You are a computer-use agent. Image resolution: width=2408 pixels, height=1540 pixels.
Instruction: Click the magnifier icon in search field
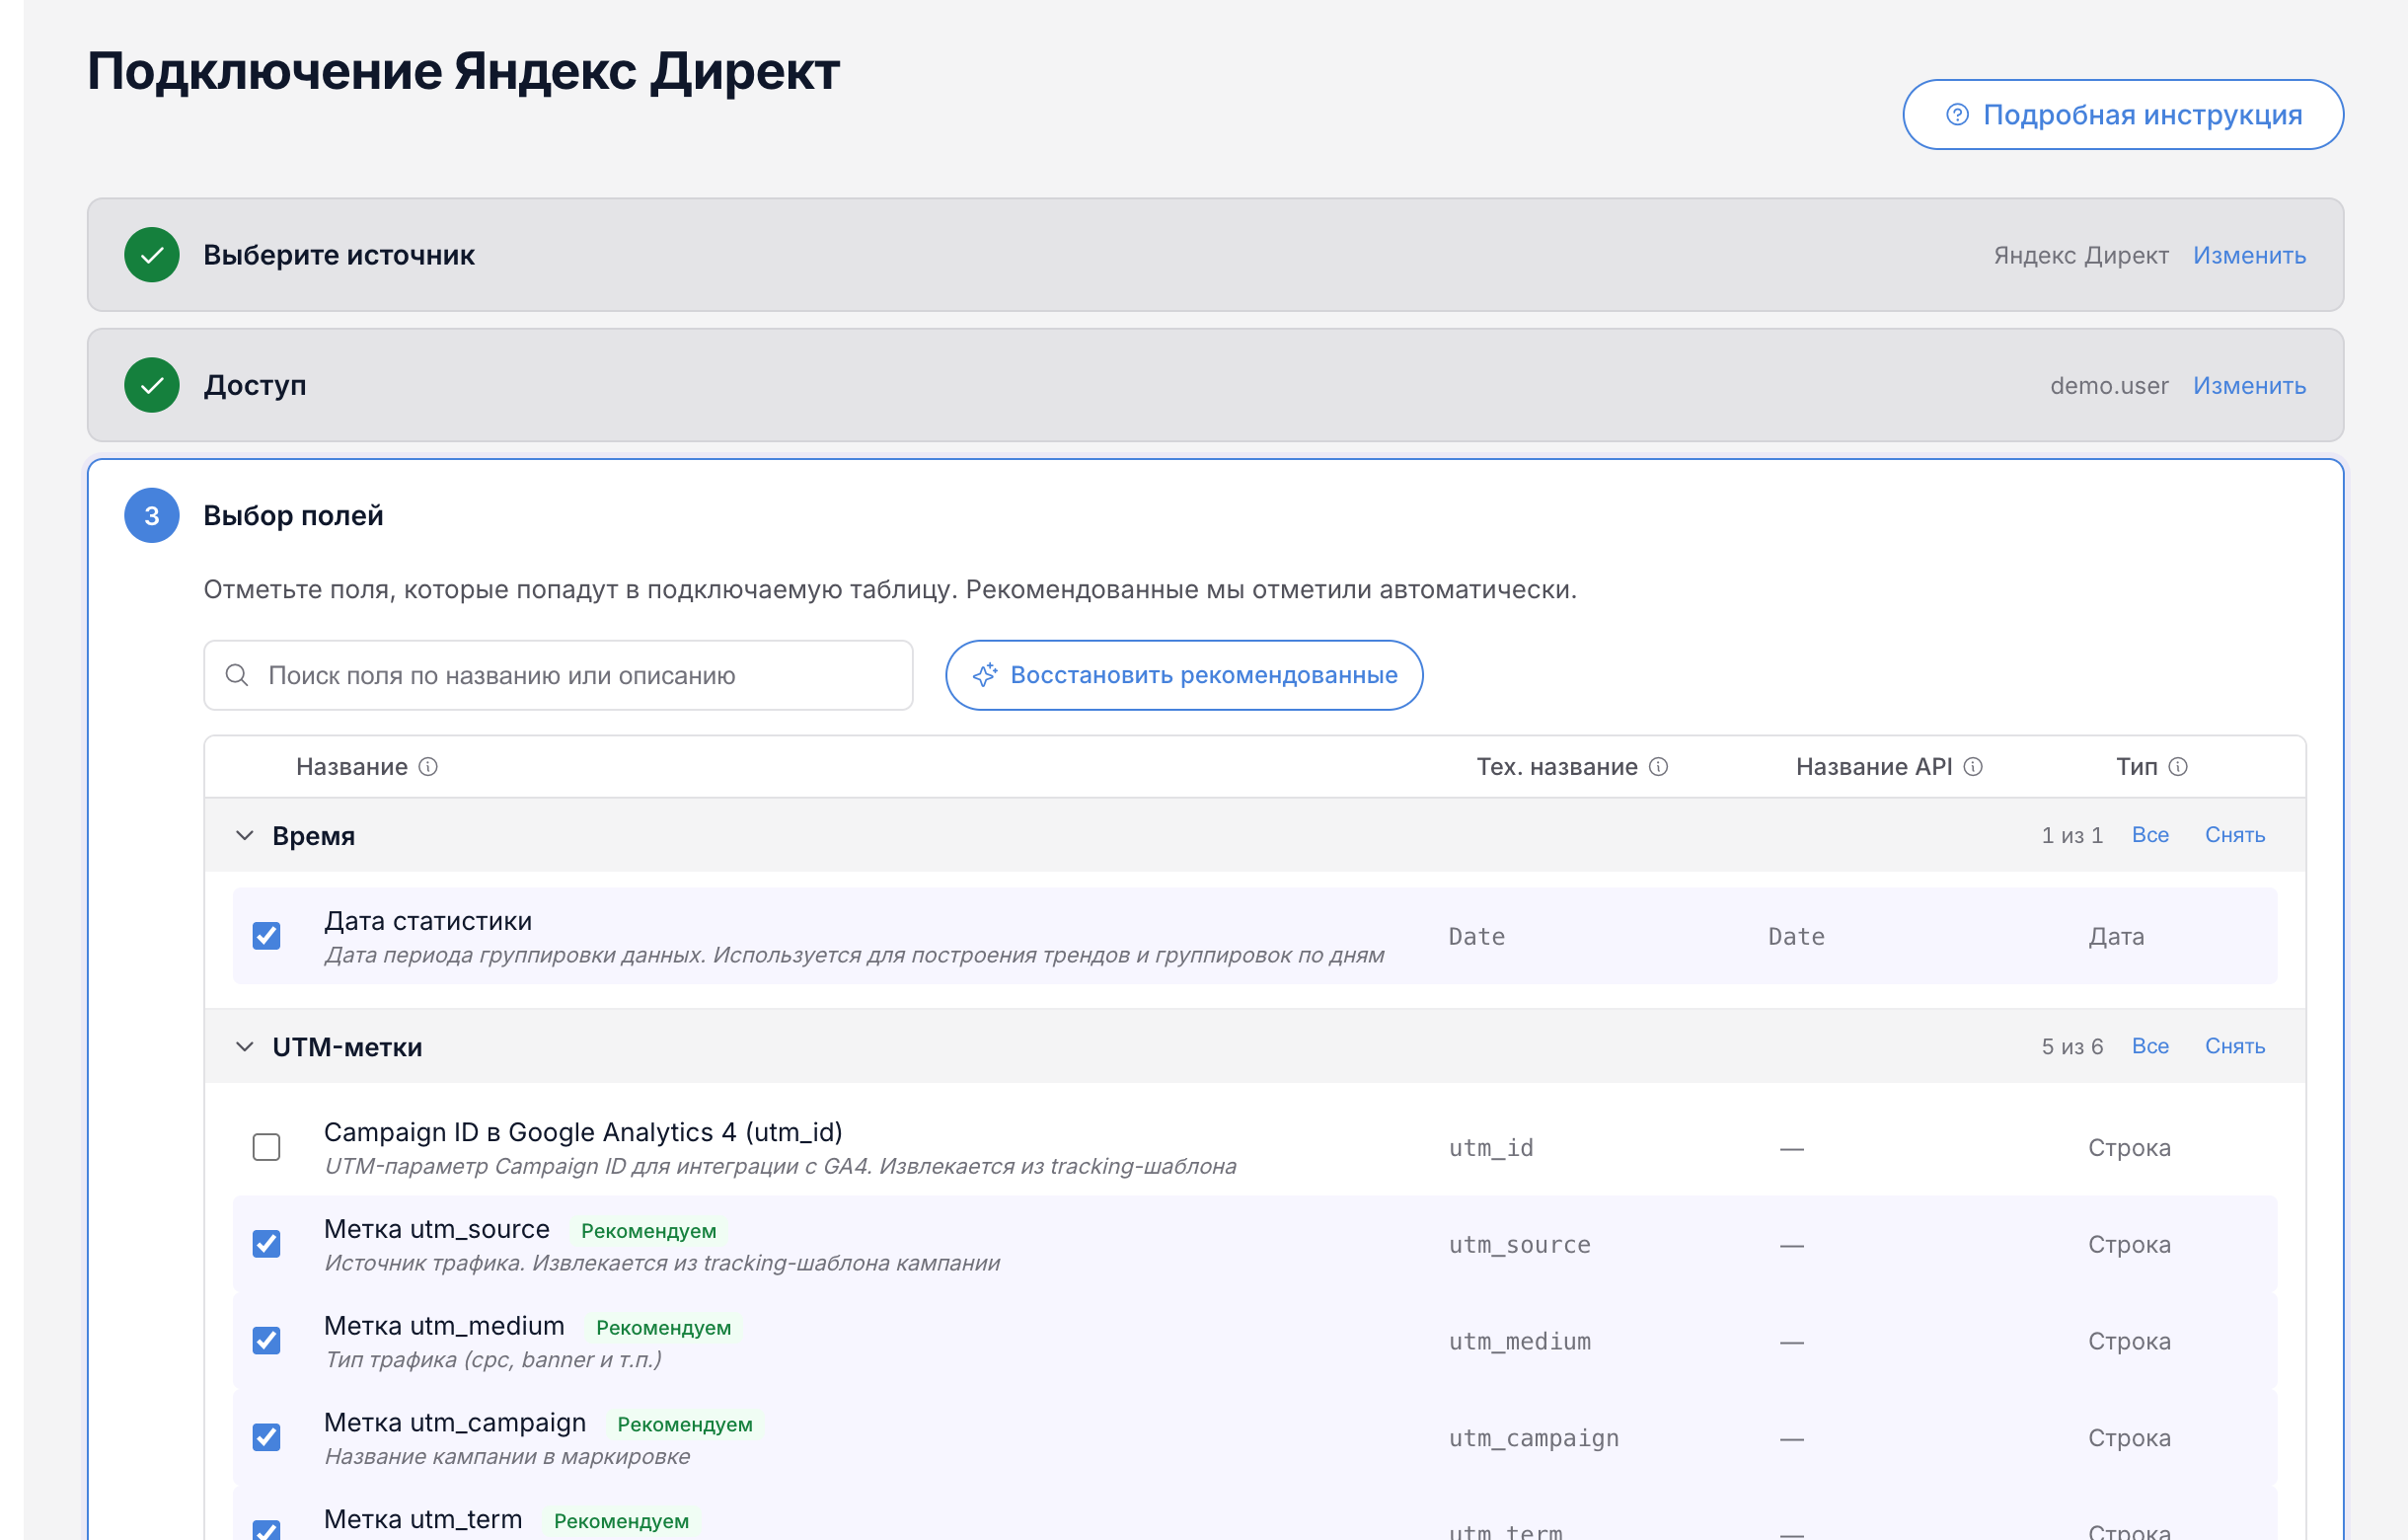point(237,675)
